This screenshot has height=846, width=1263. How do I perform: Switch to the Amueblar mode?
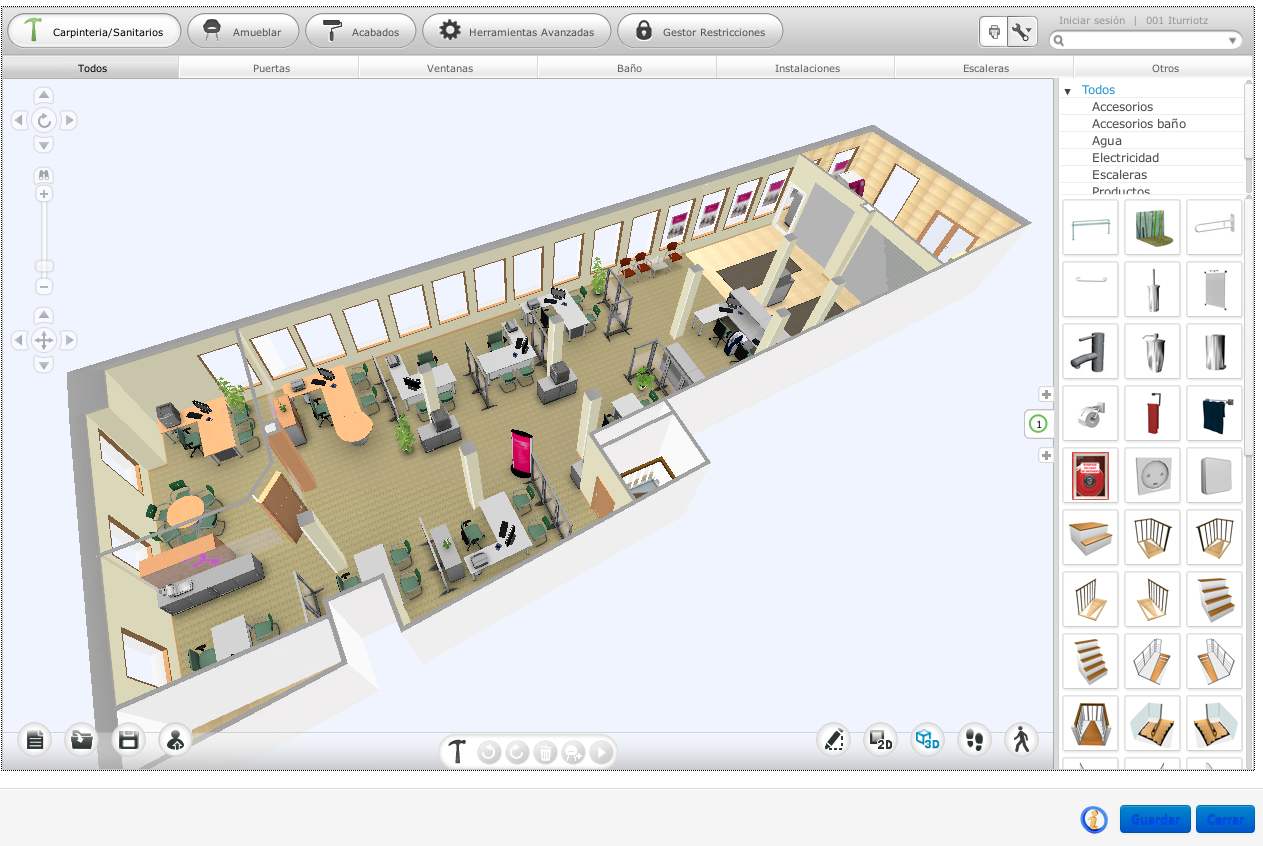[x=243, y=31]
